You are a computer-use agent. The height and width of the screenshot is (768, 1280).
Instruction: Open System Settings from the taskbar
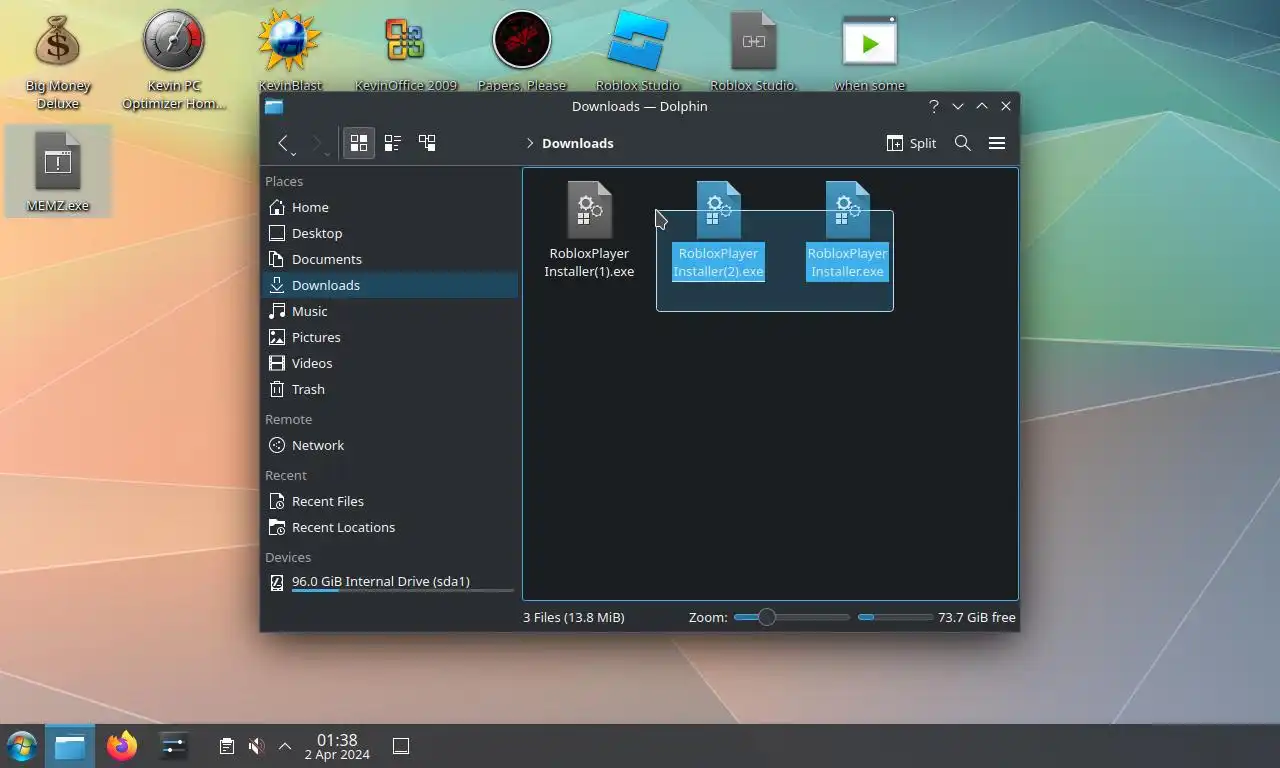point(174,746)
